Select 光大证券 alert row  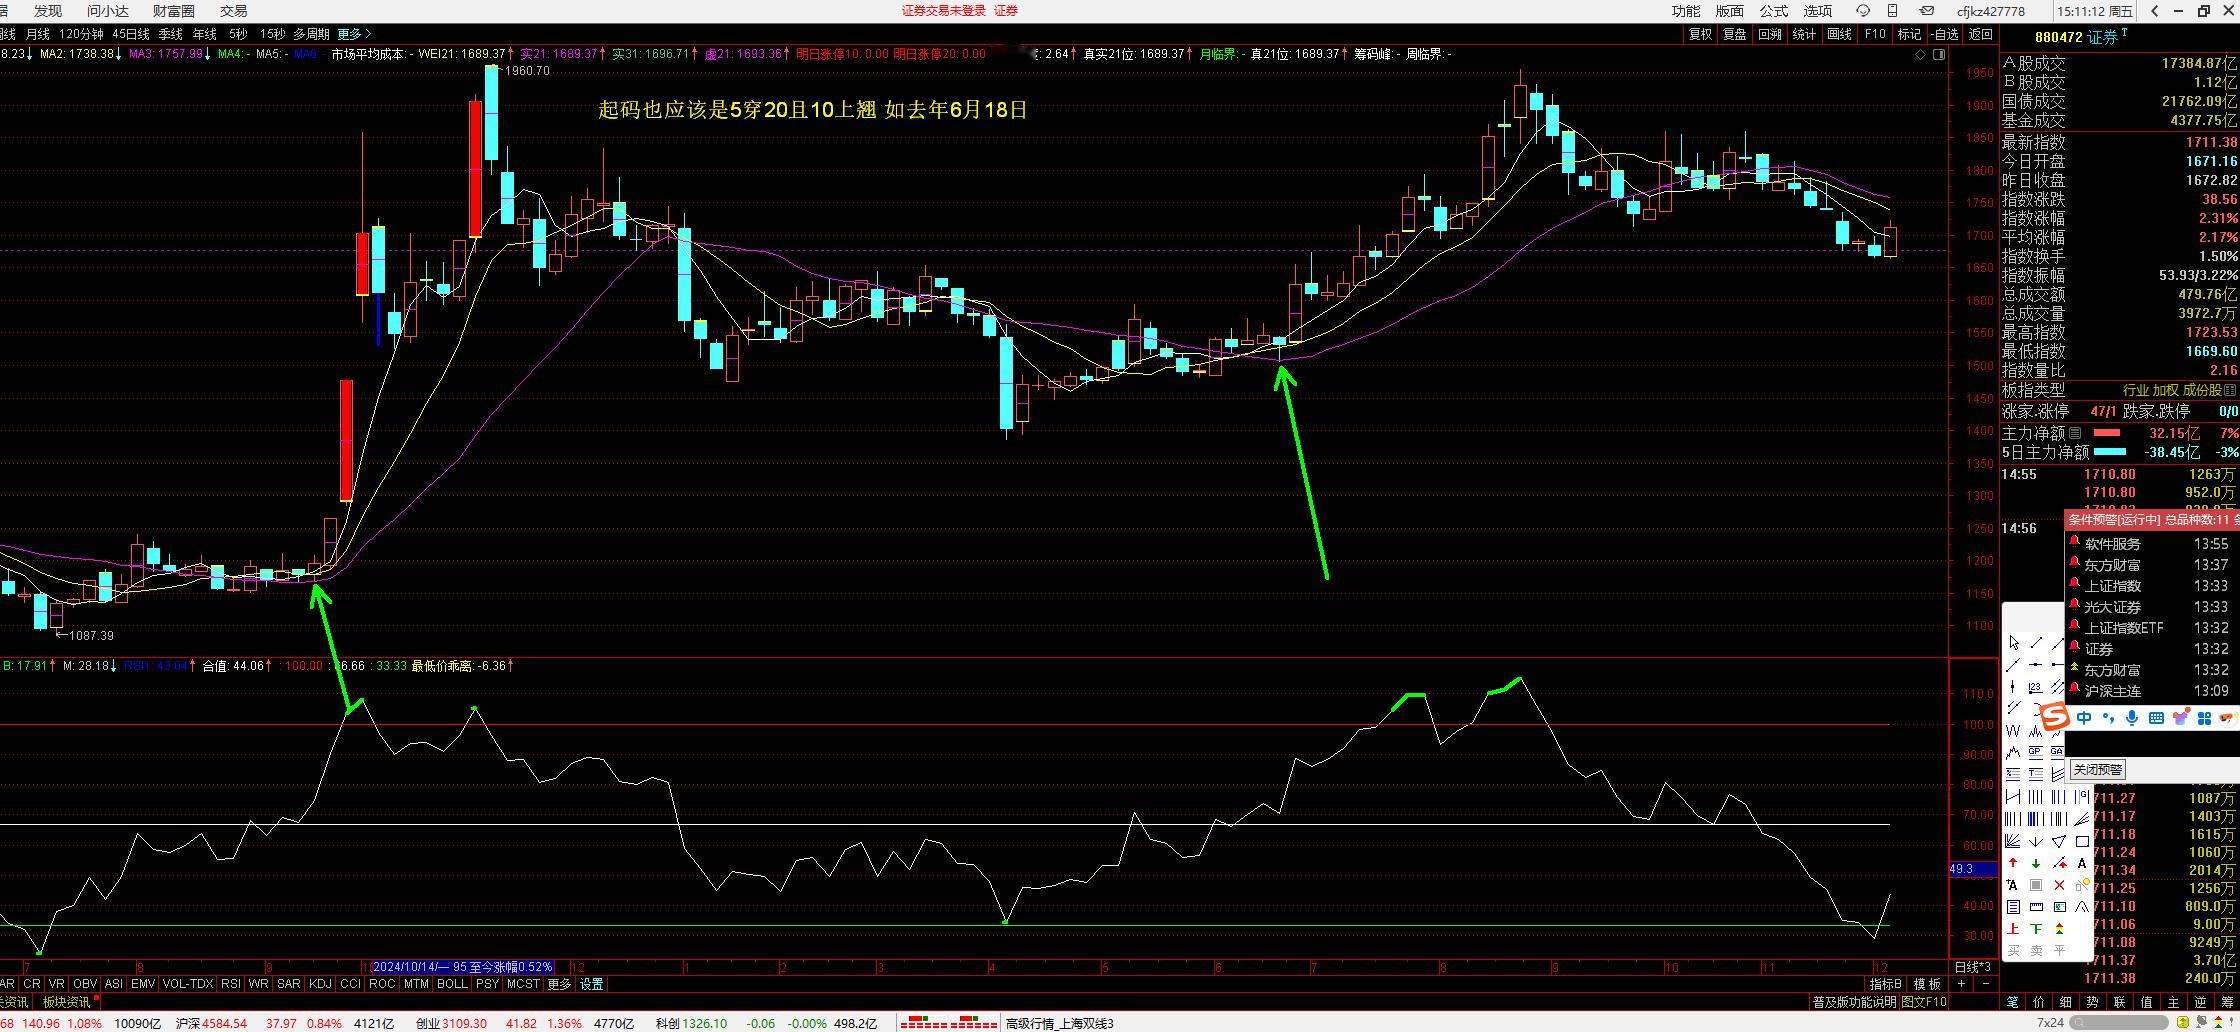(x=2152, y=607)
